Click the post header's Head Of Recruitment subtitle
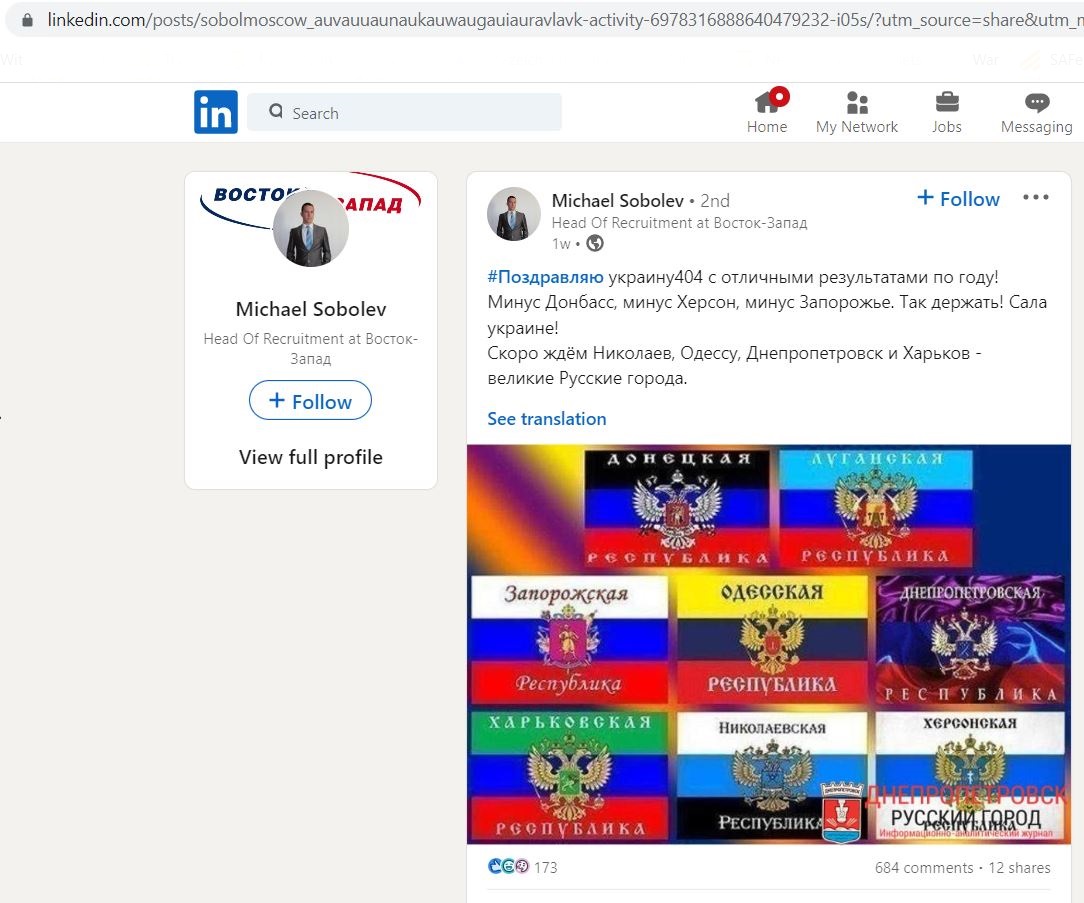Viewport: 1084px width, 903px height. (x=680, y=223)
